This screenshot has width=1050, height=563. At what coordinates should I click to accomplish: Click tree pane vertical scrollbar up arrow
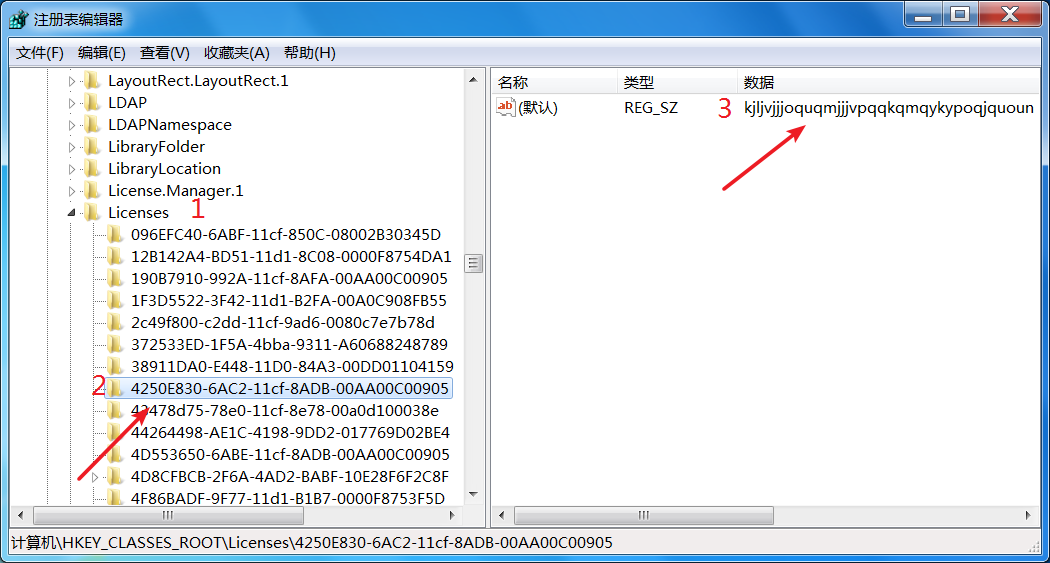473,80
